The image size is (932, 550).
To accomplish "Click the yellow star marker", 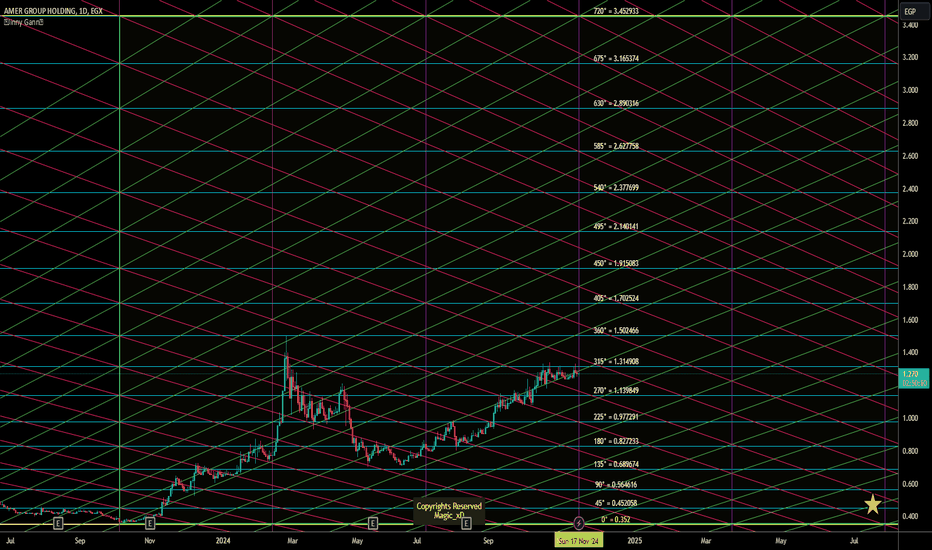I will click(873, 504).
